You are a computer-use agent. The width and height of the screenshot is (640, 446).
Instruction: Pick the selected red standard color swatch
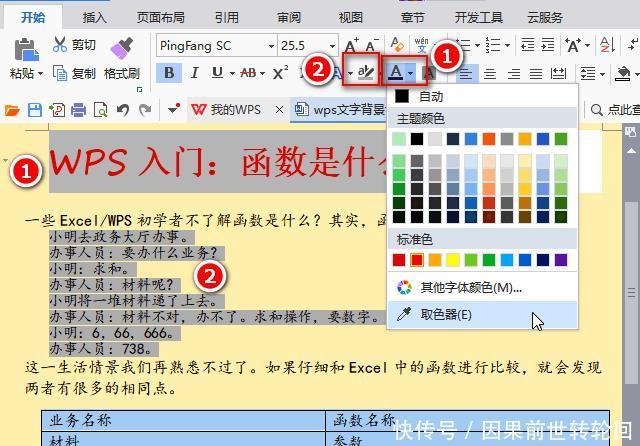coord(417,260)
